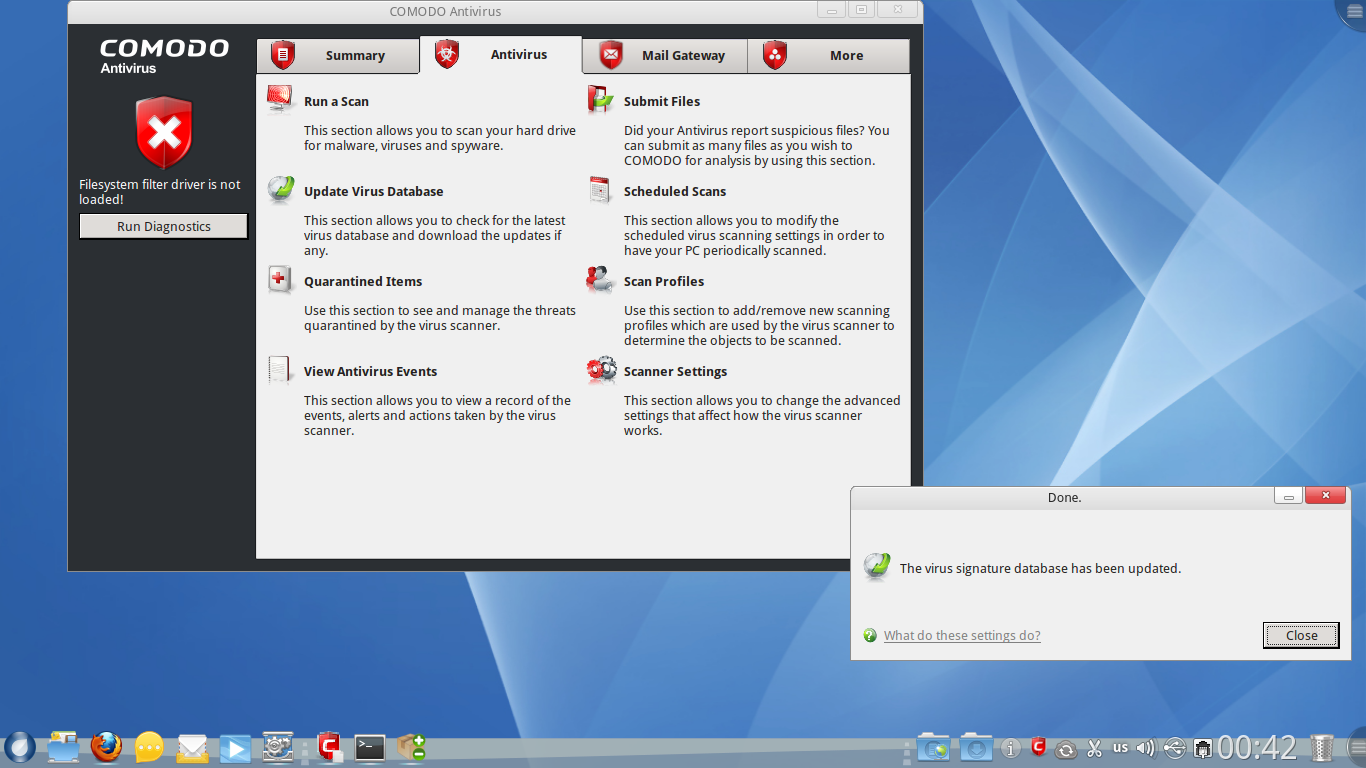Click the Run a Scan monitor icon
Viewport: 1366px width, 768px height.
tap(280, 100)
